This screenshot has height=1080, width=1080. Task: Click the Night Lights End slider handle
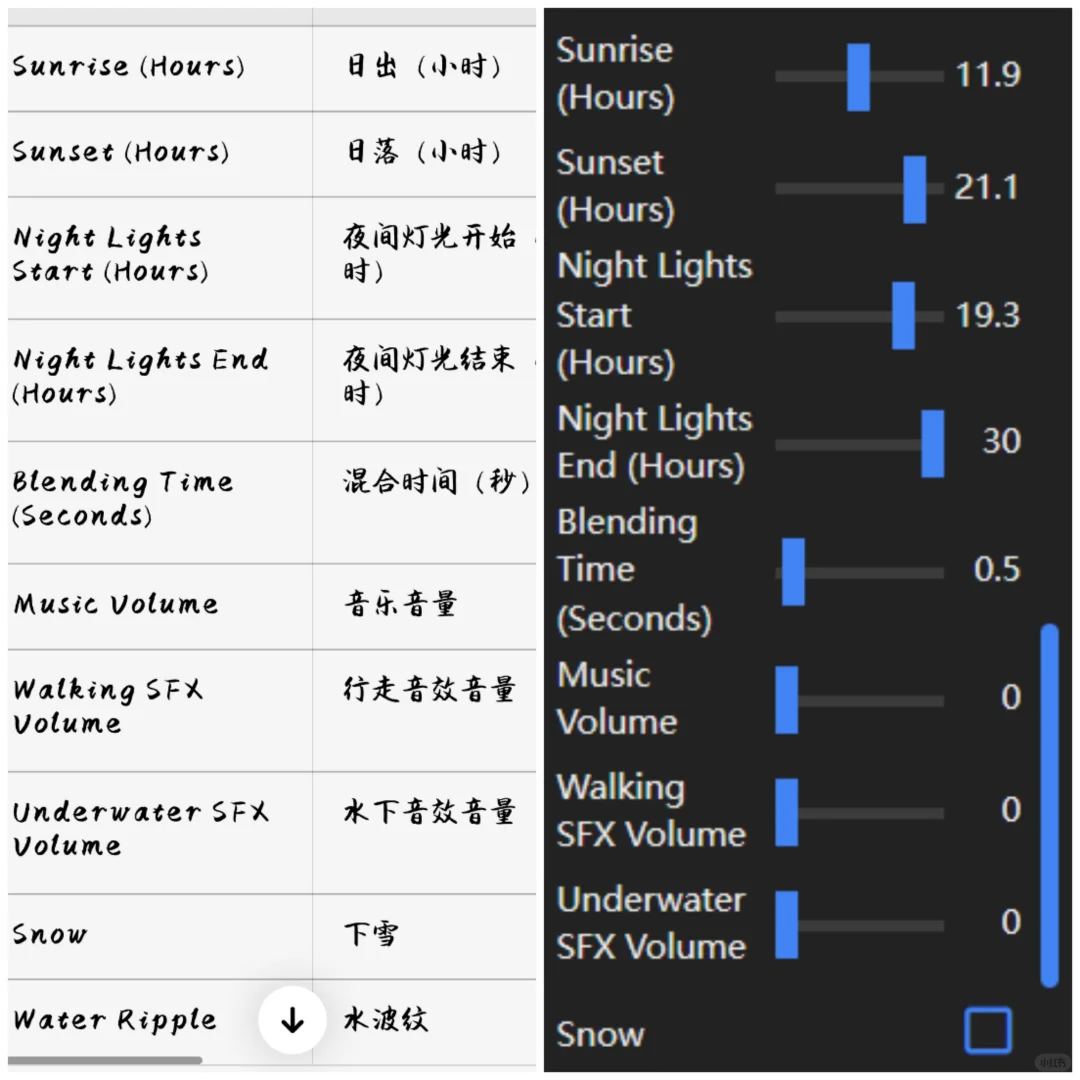[932, 443]
